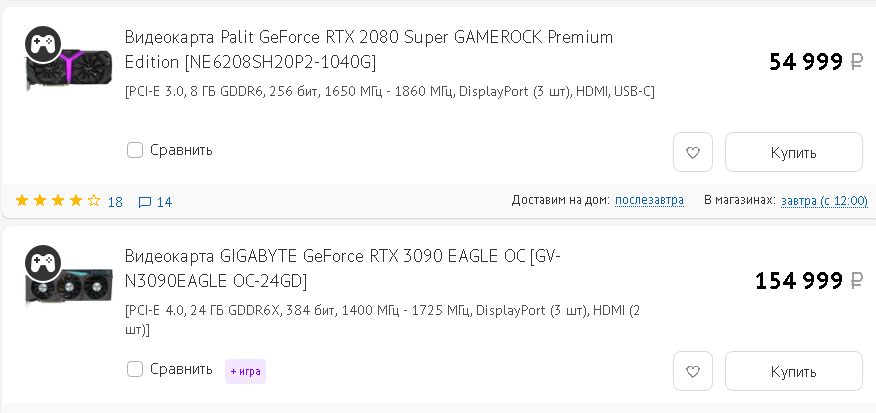
Task: Tick Сравнить checkbox for Palit RTX 2080
Action: pyautogui.click(x=135, y=150)
